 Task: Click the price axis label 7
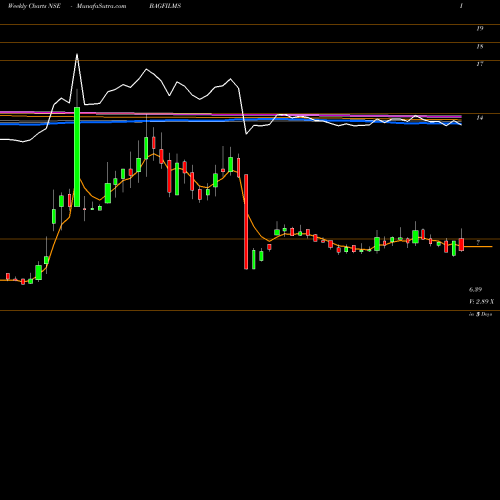pos(478,243)
